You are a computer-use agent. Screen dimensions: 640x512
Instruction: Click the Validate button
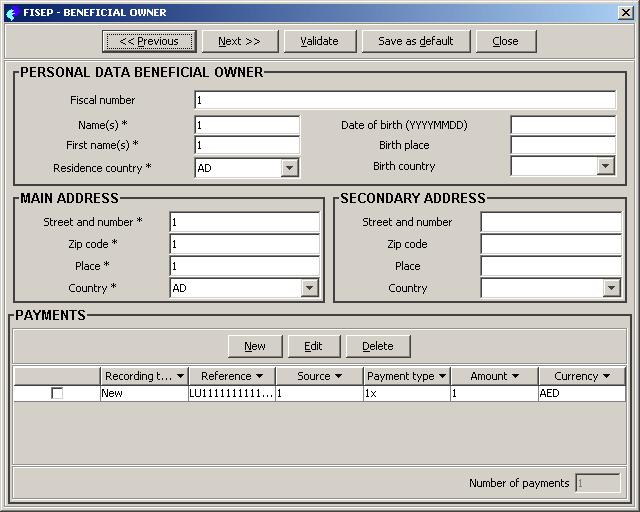click(319, 41)
